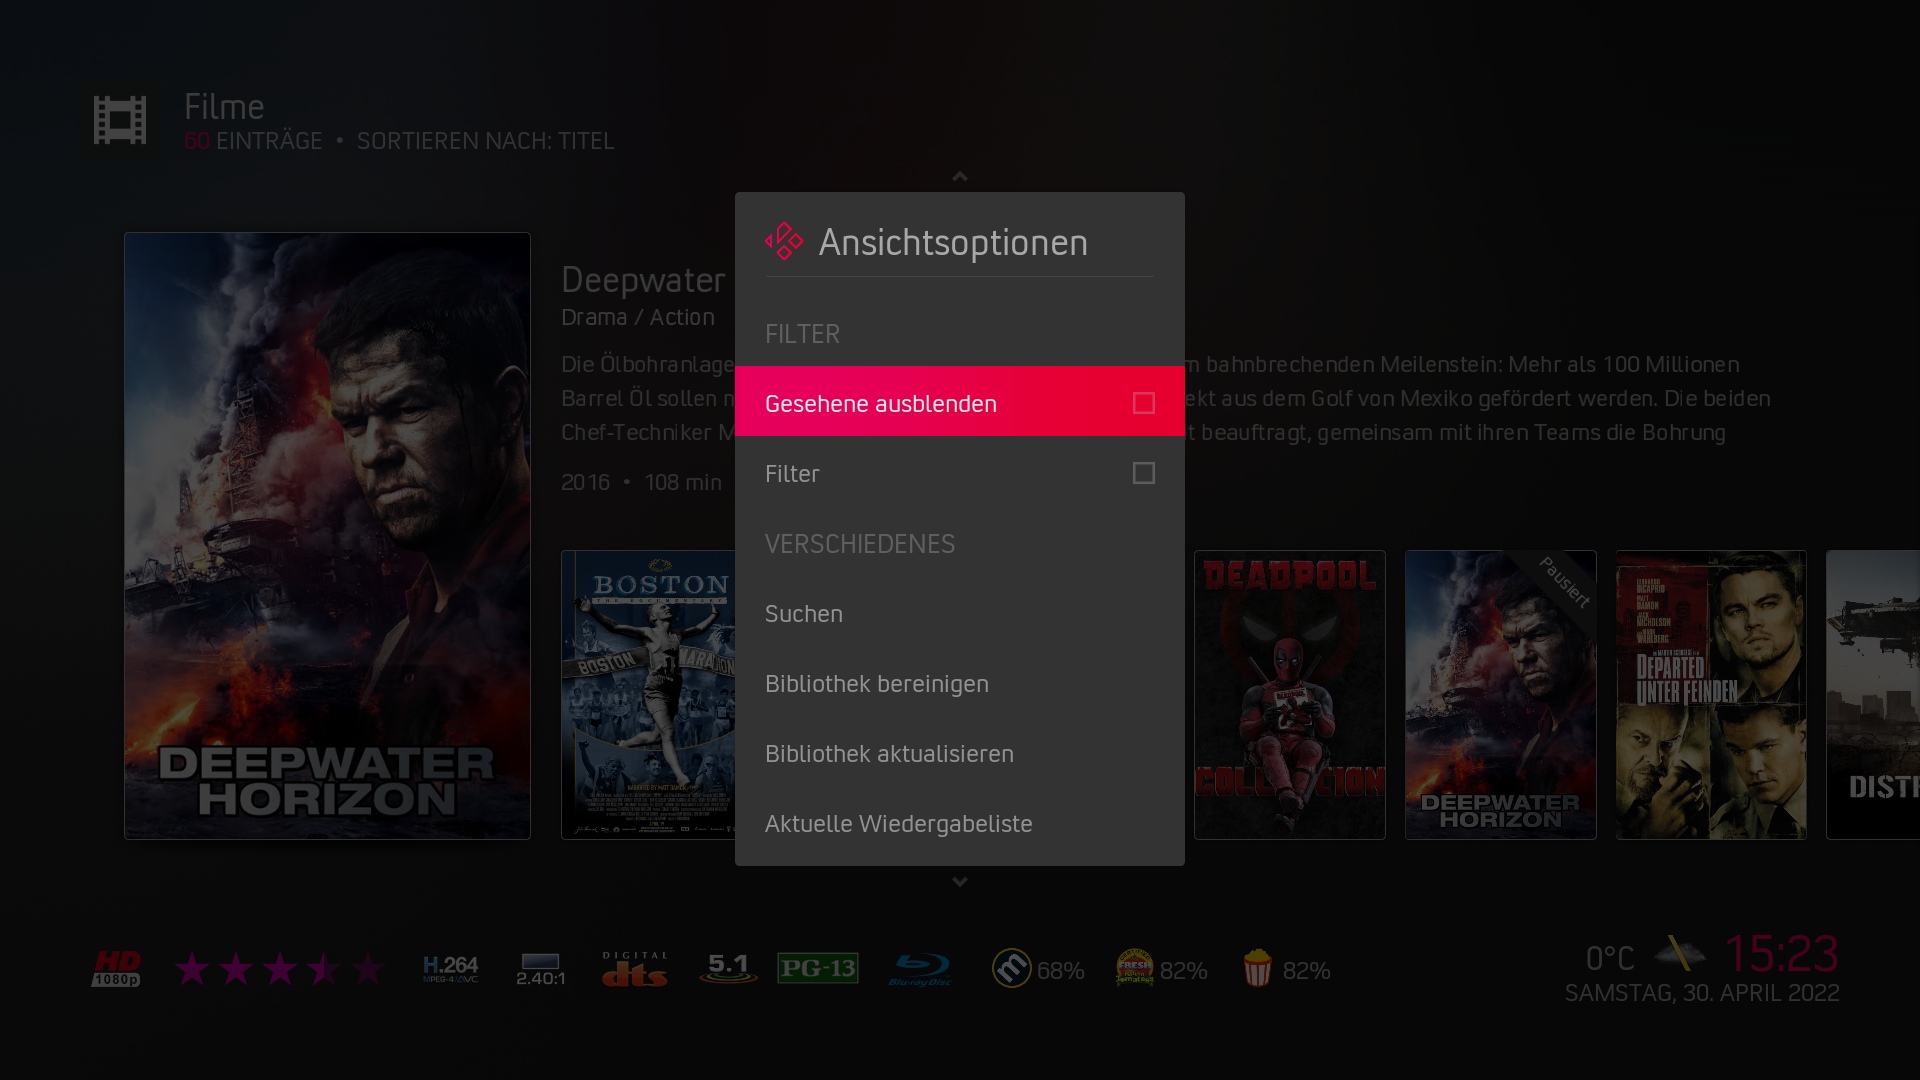
Task: Click the Rotten Tomatoes fresh icon
Action: tap(1135, 968)
